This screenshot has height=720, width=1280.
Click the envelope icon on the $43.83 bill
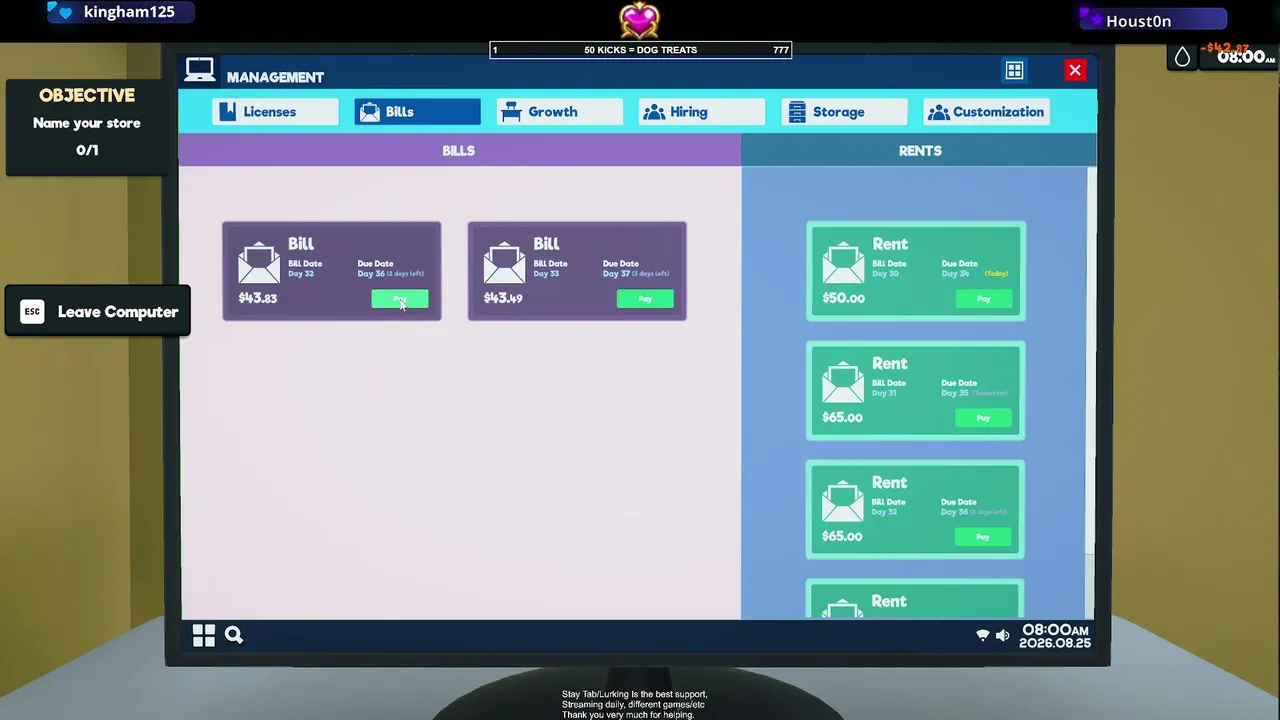pos(259,263)
